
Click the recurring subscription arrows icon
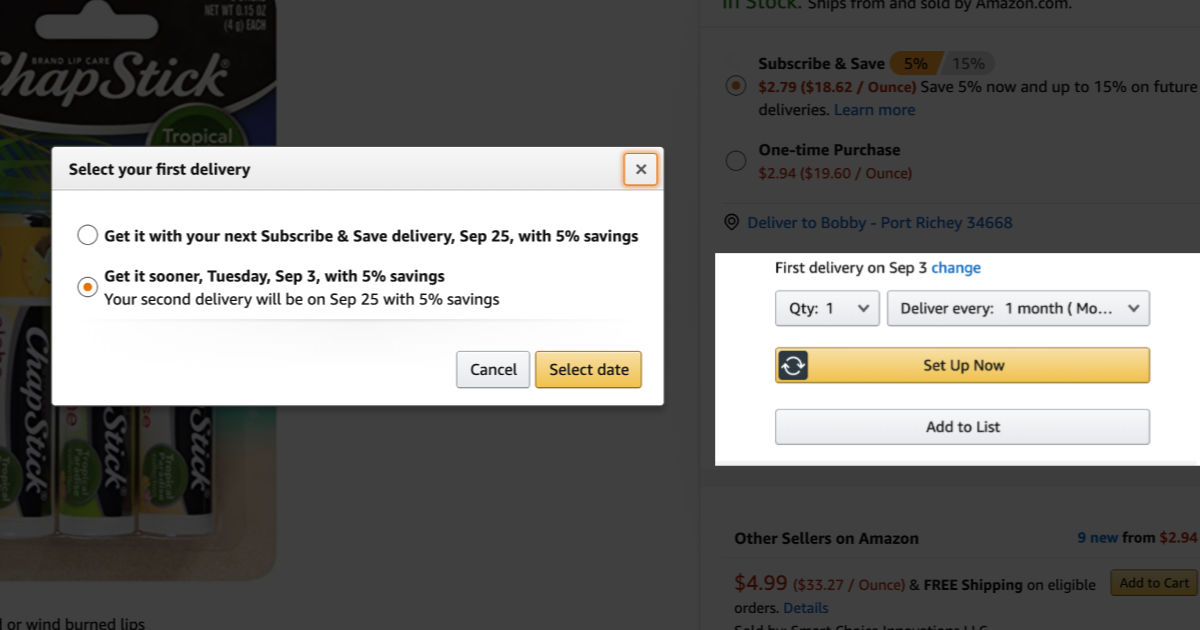coord(792,366)
